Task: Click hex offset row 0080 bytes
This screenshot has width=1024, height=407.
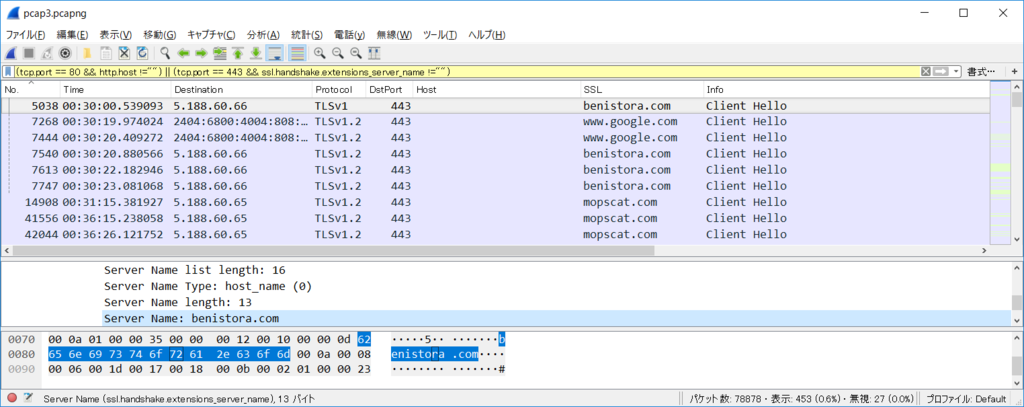Action: point(210,355)
